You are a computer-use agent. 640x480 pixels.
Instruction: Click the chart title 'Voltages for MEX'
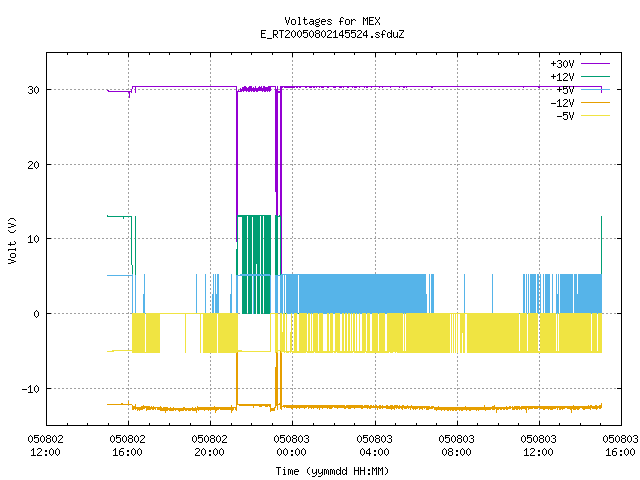332,21
